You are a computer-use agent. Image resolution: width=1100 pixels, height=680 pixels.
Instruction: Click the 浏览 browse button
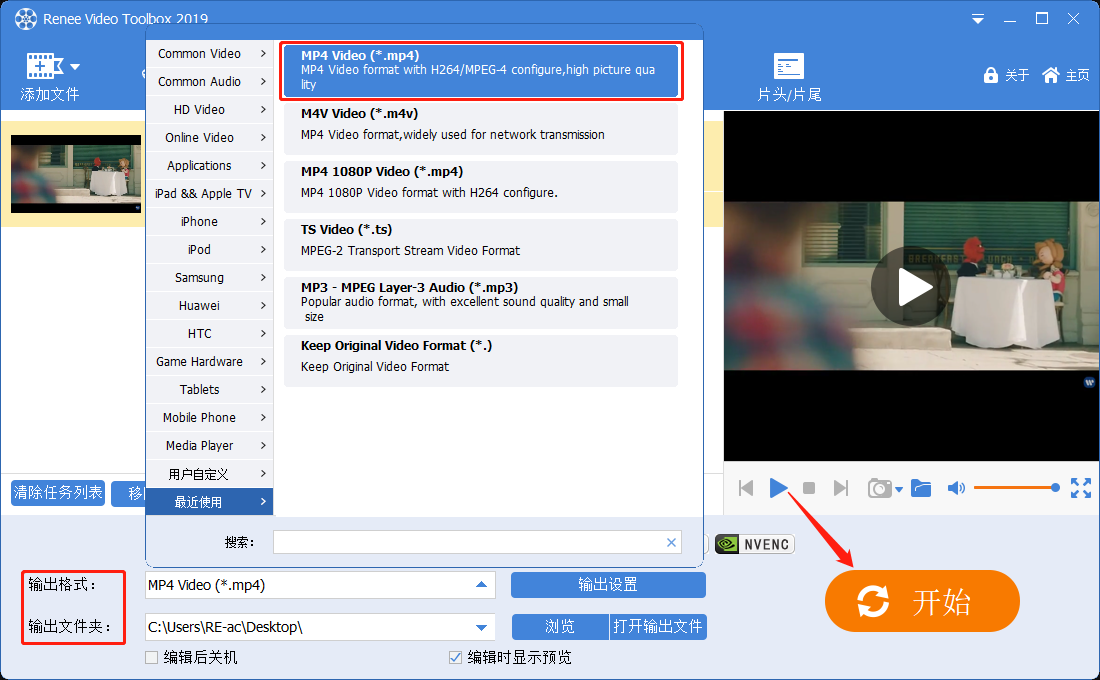click(560, 627)
